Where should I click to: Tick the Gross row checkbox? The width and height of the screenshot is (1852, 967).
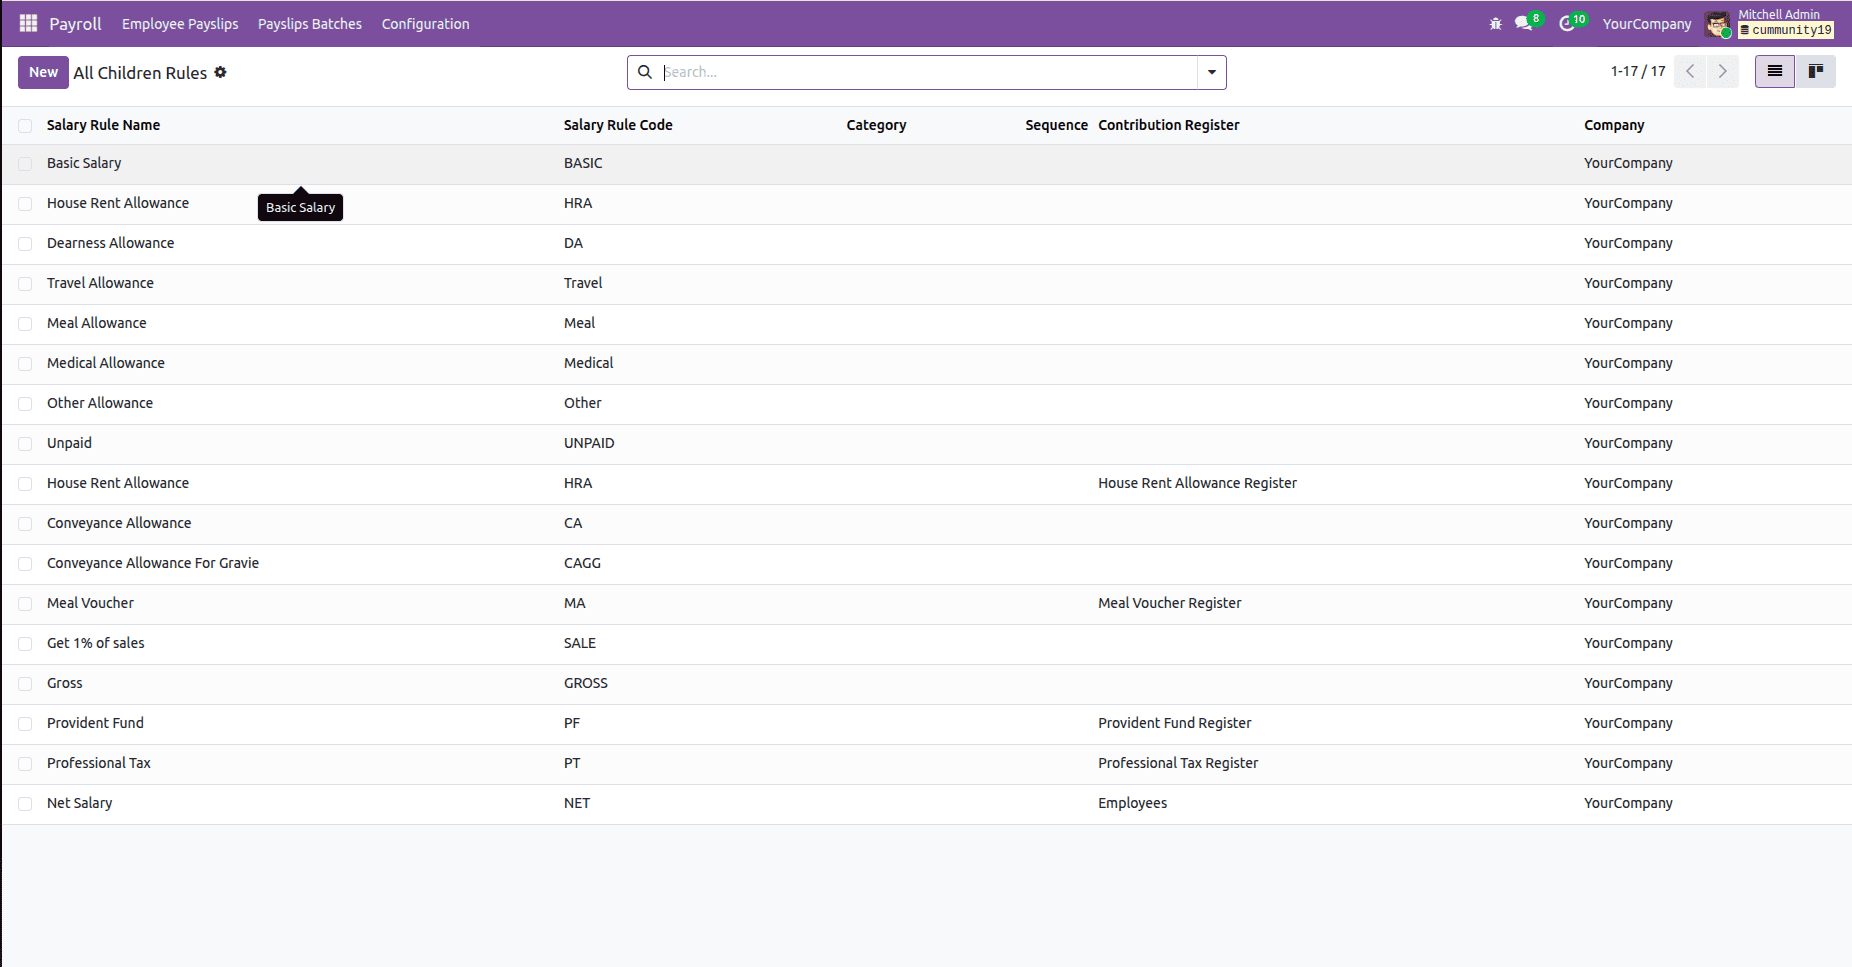(25, 684)
